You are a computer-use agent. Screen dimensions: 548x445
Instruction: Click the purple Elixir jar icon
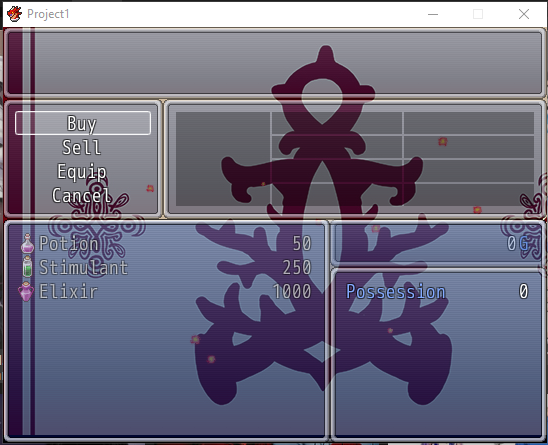26,291
